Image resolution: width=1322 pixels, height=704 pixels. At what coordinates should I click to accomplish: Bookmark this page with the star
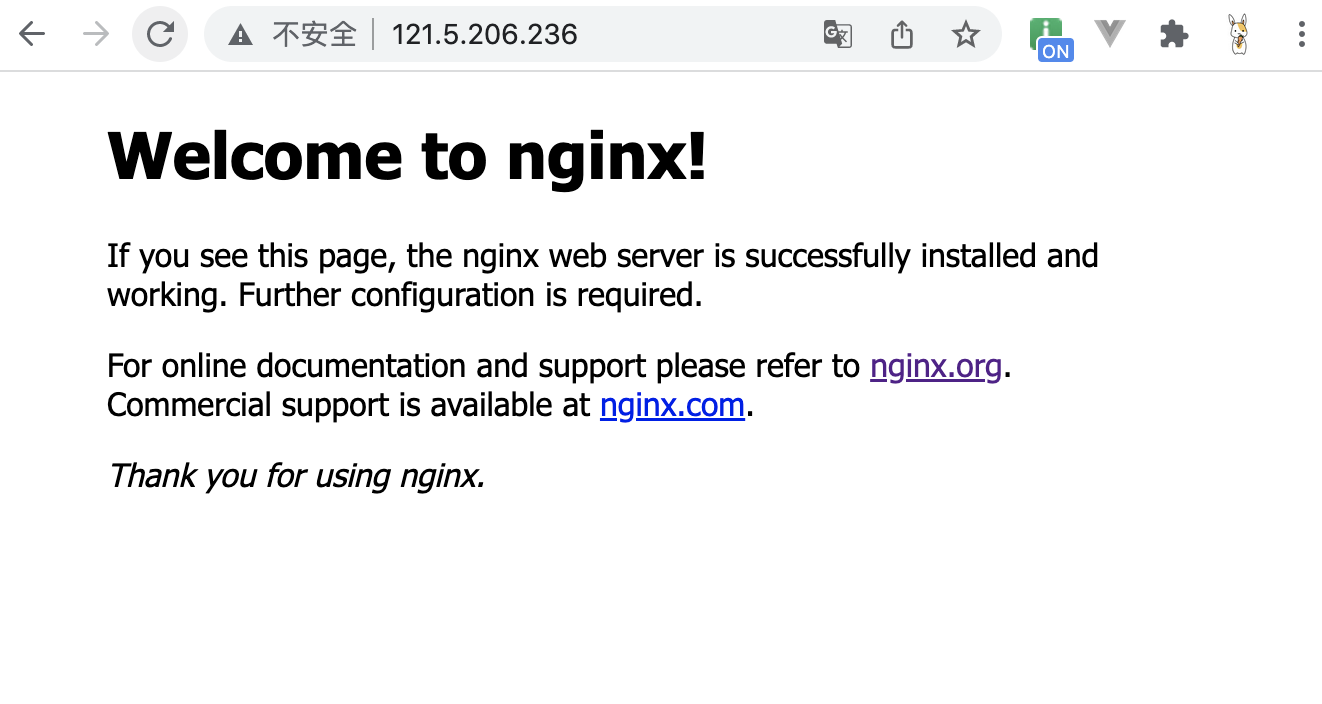pos(965,35)
